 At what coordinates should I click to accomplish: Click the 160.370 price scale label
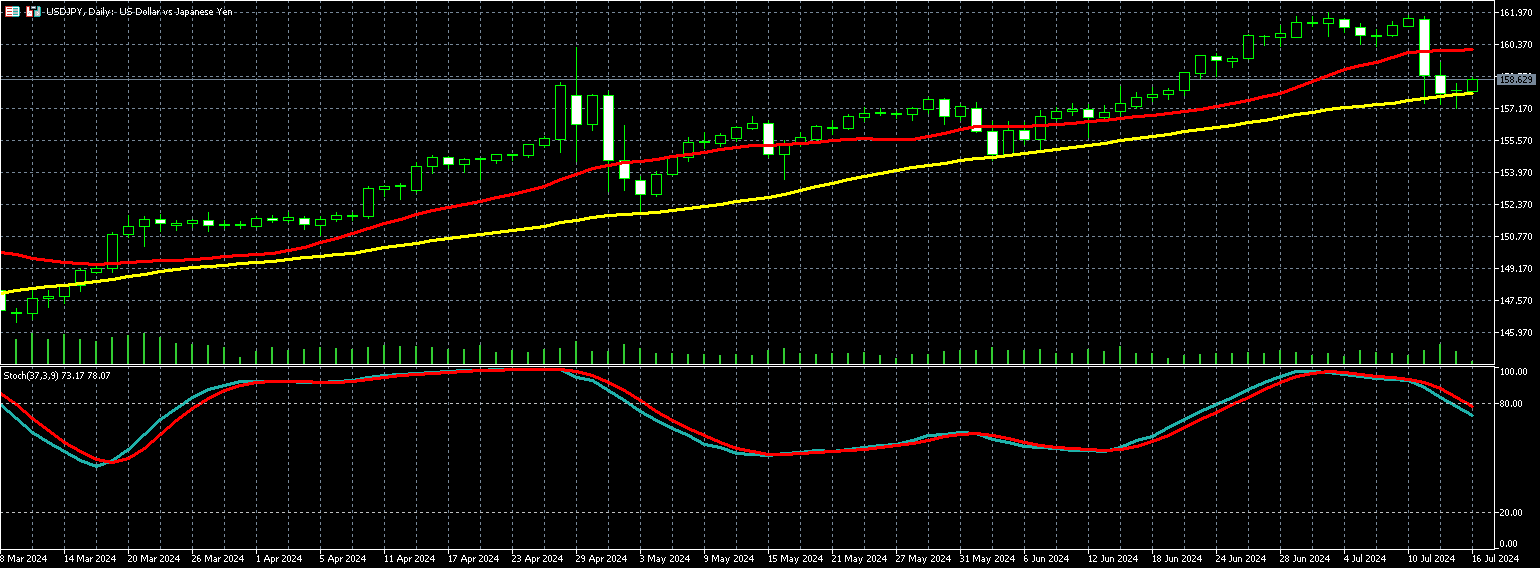coord(1517,44)
